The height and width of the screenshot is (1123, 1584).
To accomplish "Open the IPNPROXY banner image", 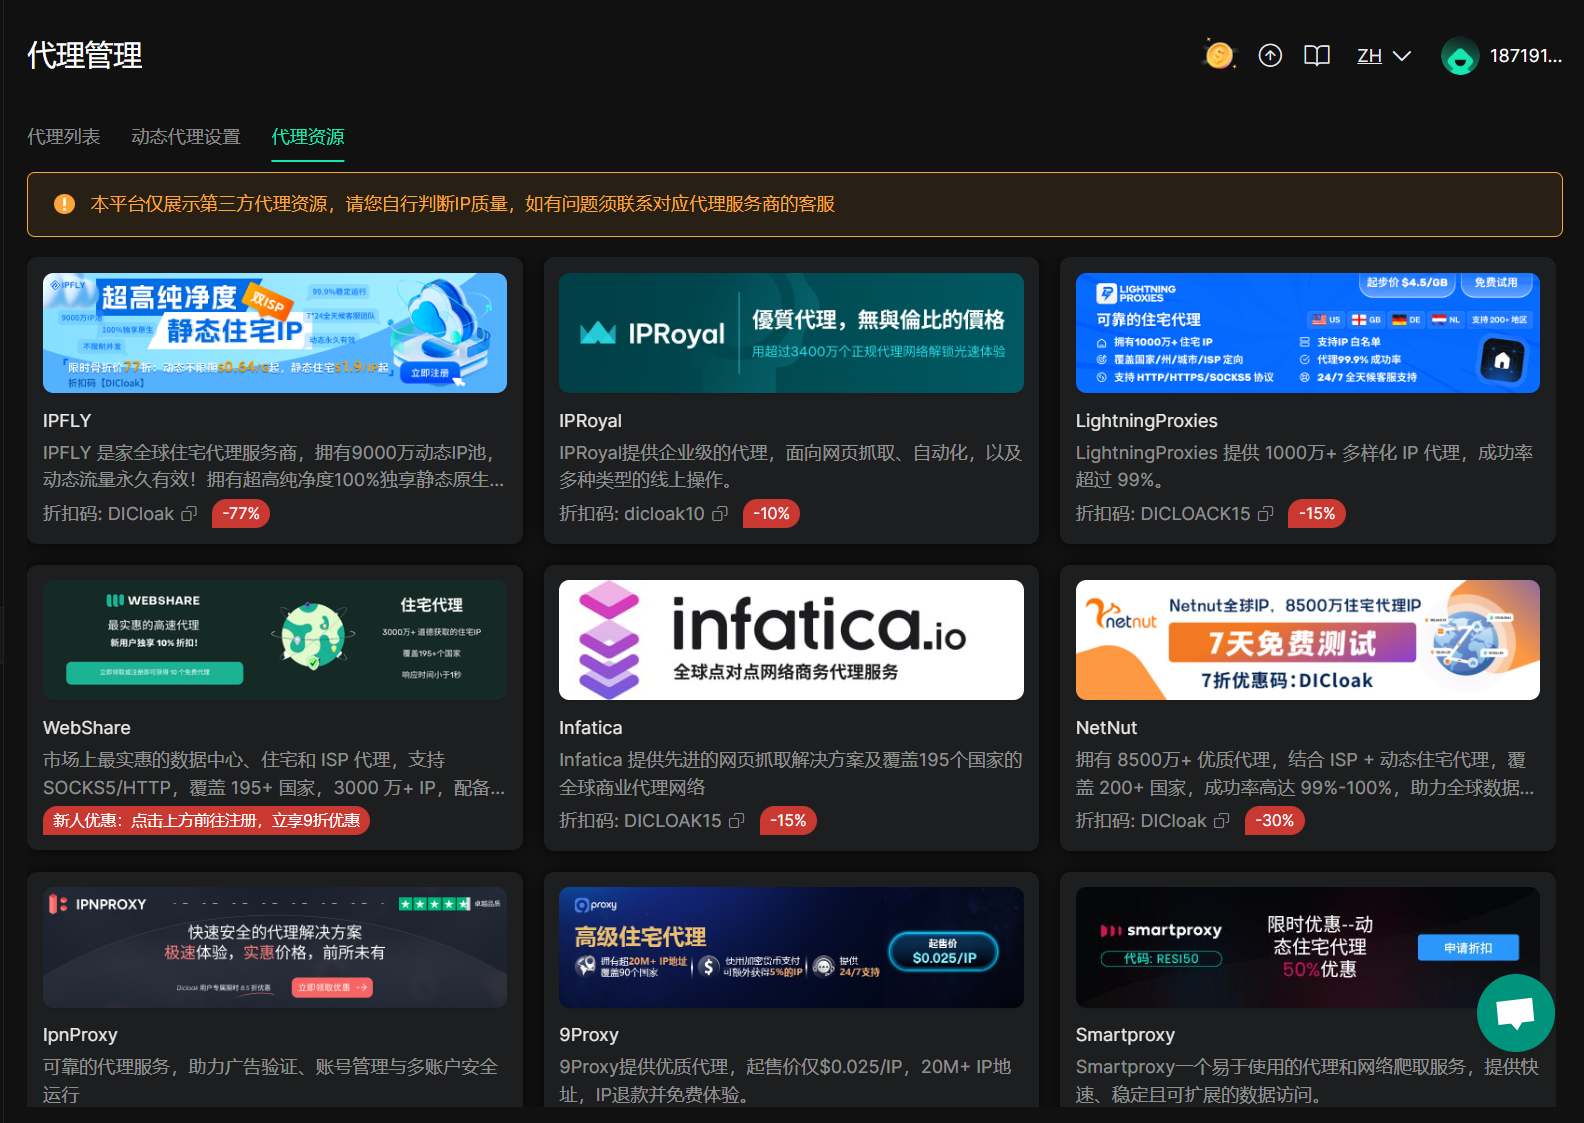I will pos(275,947).
